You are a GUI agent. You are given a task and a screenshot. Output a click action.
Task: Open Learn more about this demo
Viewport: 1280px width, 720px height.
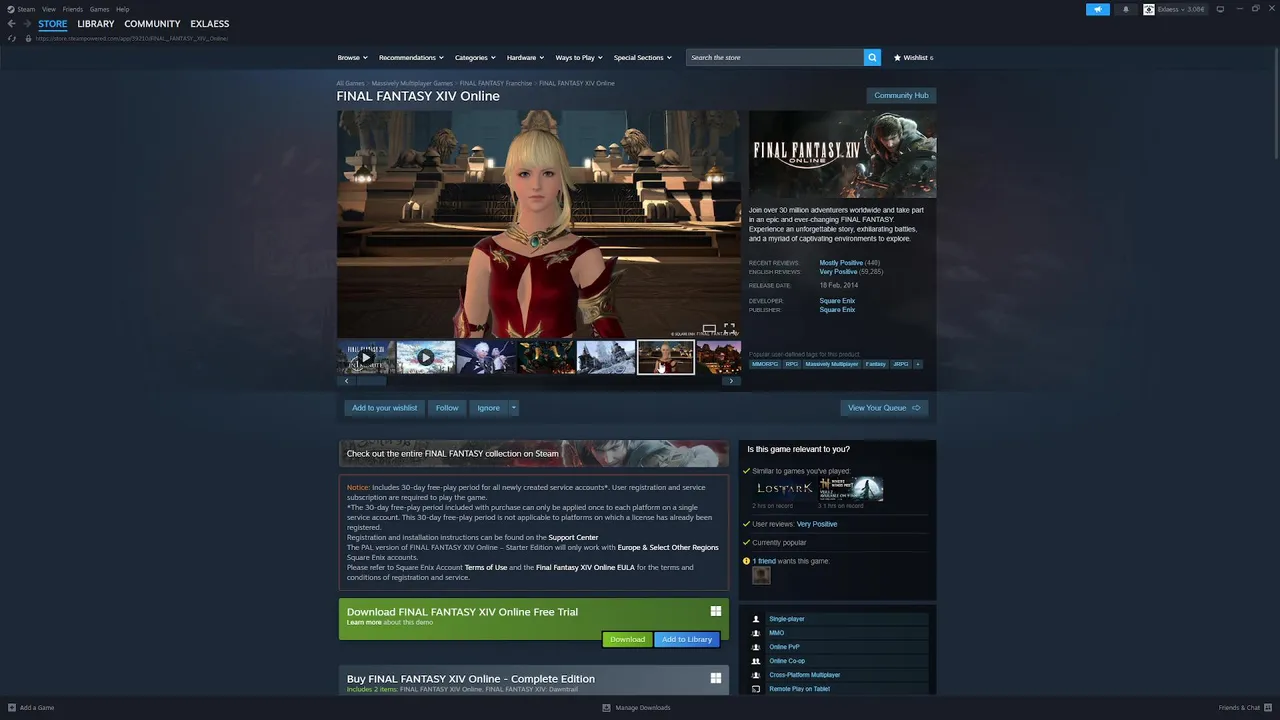[x=364, y=623]
